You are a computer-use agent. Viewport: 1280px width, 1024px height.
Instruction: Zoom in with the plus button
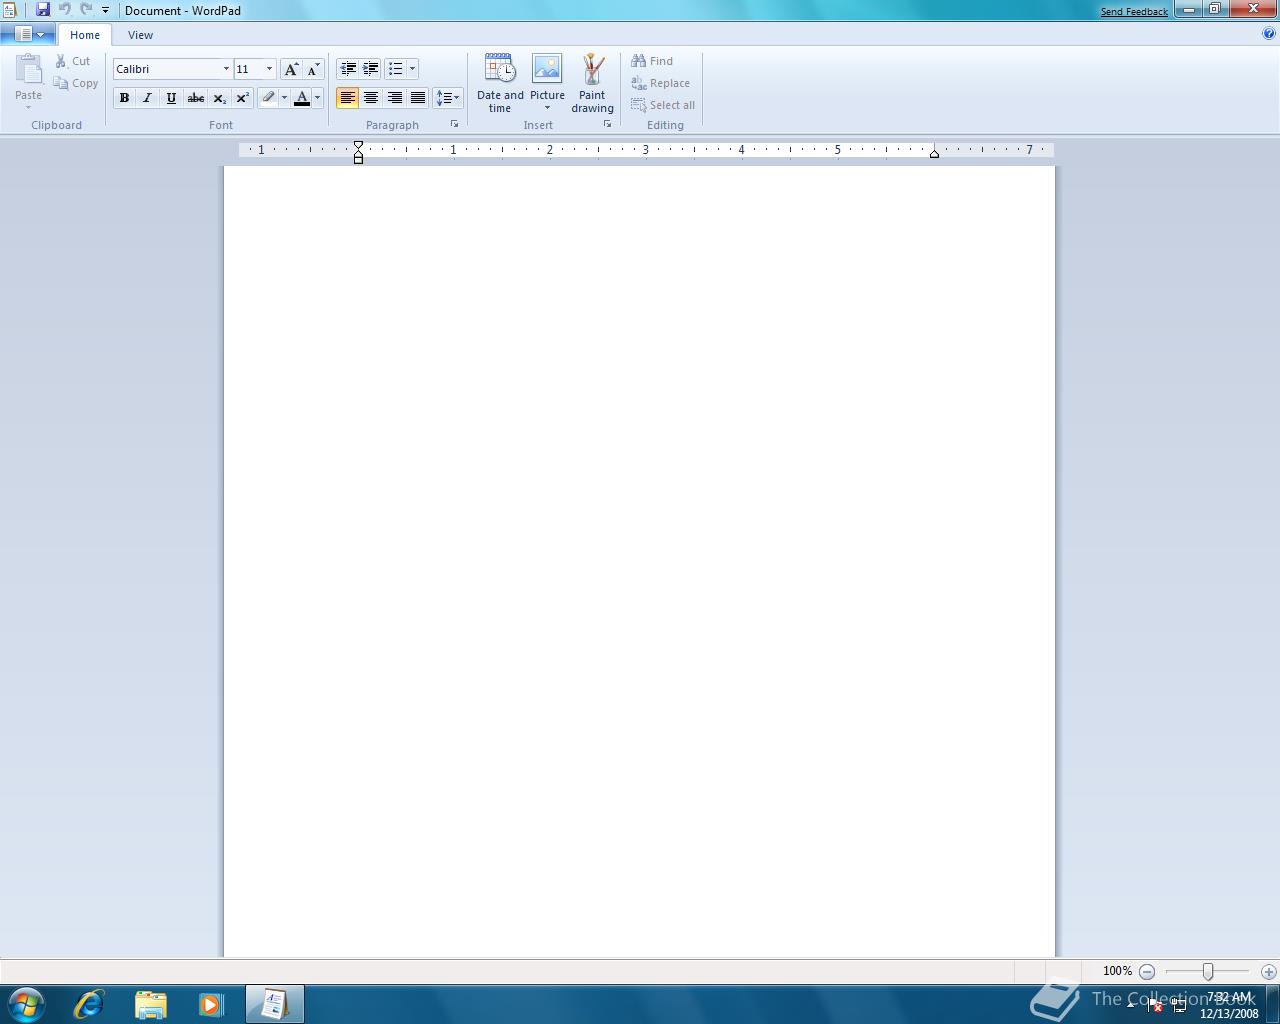1269,971
